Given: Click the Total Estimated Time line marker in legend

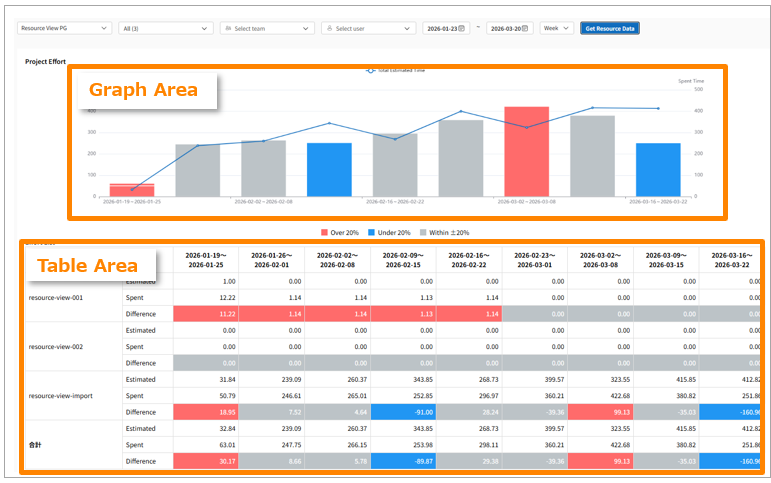Looking at the screenshot, I should pos(371,71).
